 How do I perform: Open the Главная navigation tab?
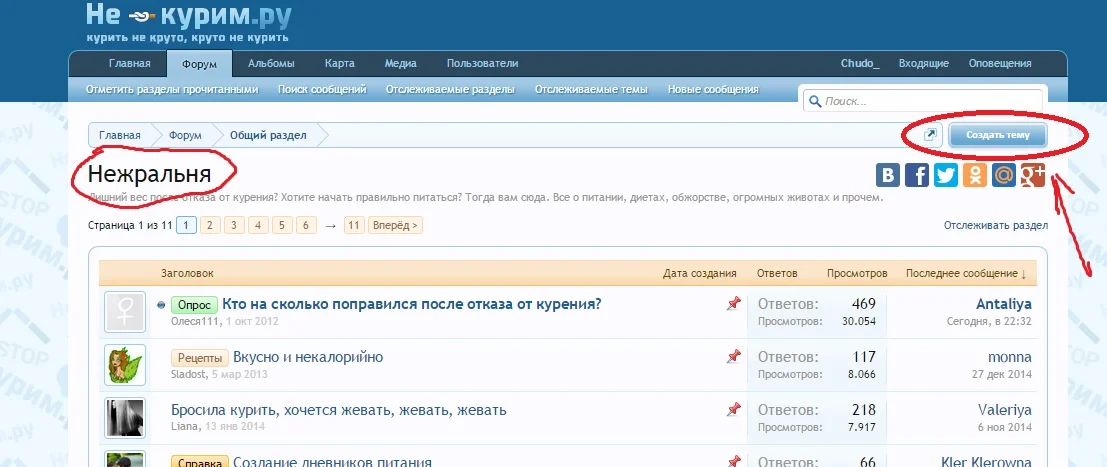click(x=130, y=64)
